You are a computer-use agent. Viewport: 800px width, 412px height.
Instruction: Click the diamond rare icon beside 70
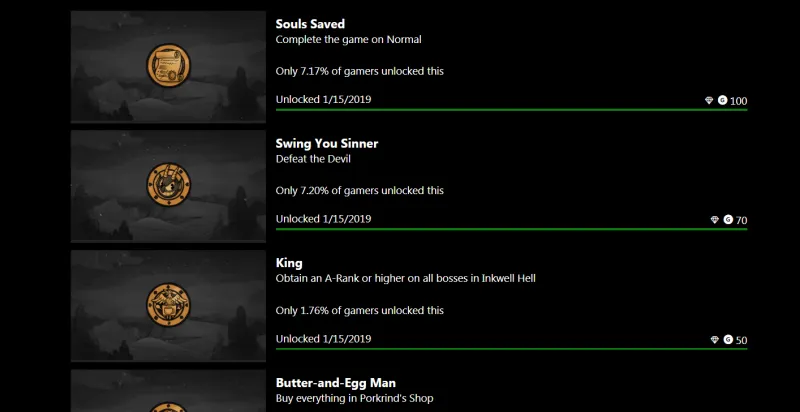pyautogui.click(x=714, y=220)
